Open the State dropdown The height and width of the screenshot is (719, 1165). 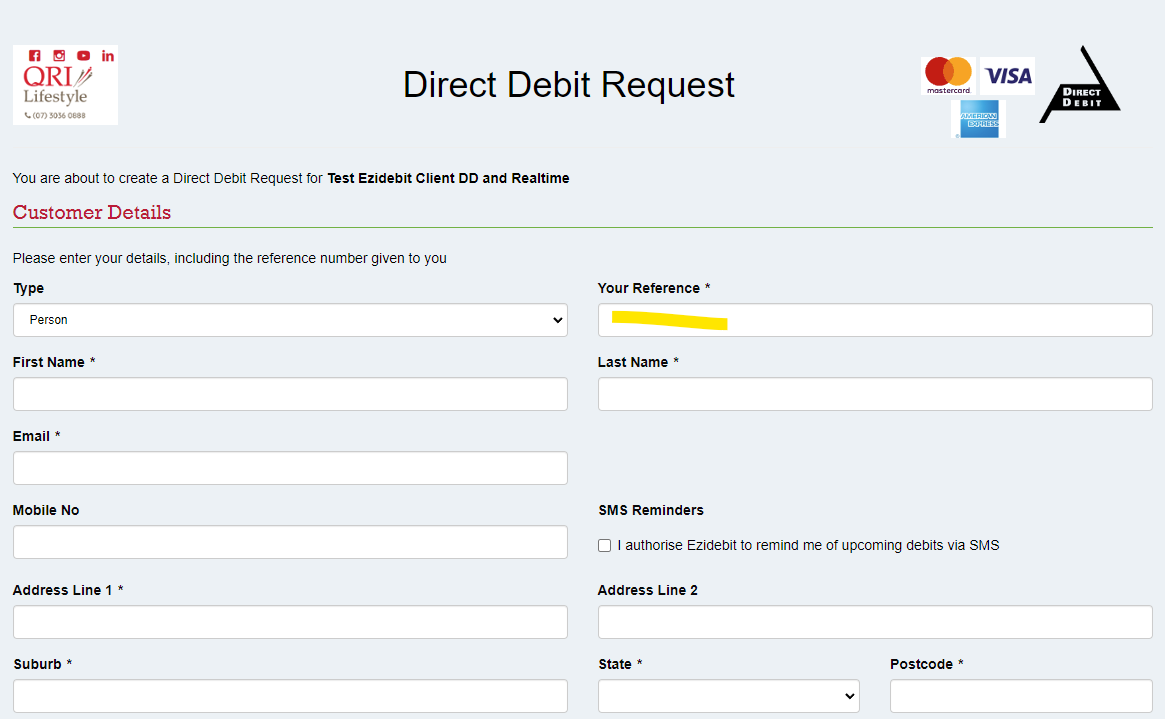click(729, 696)
